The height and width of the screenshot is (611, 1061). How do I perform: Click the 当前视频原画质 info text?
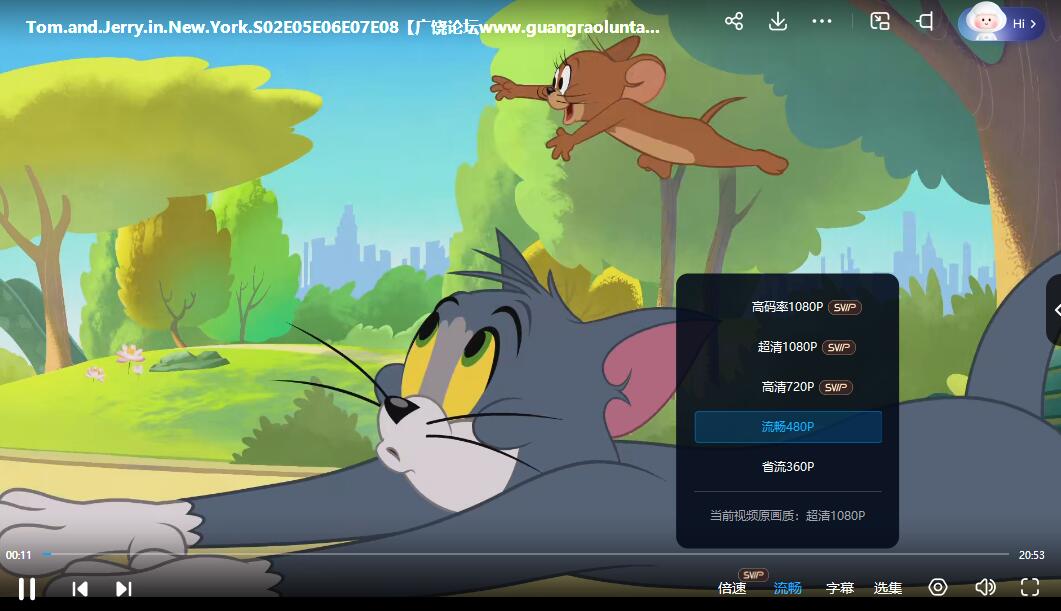point(788,516)
